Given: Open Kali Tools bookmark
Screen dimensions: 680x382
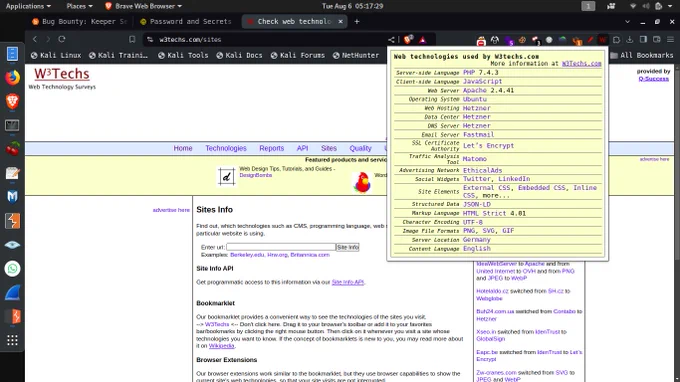Looking at the screenshot, I should [183, 56].
